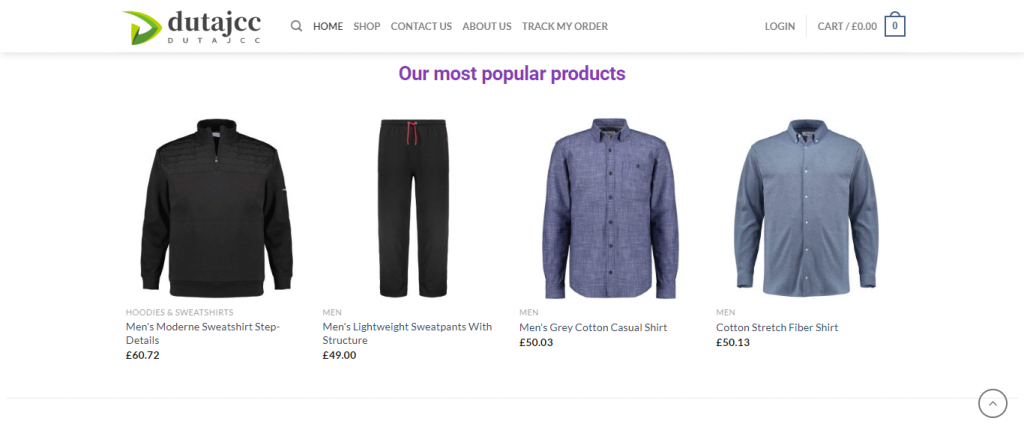Image resolution: width=1024 pixels, height=433 pixels.
Task: View the Cotton Stretch Fiber Shirt image
Action: (807, 207)
